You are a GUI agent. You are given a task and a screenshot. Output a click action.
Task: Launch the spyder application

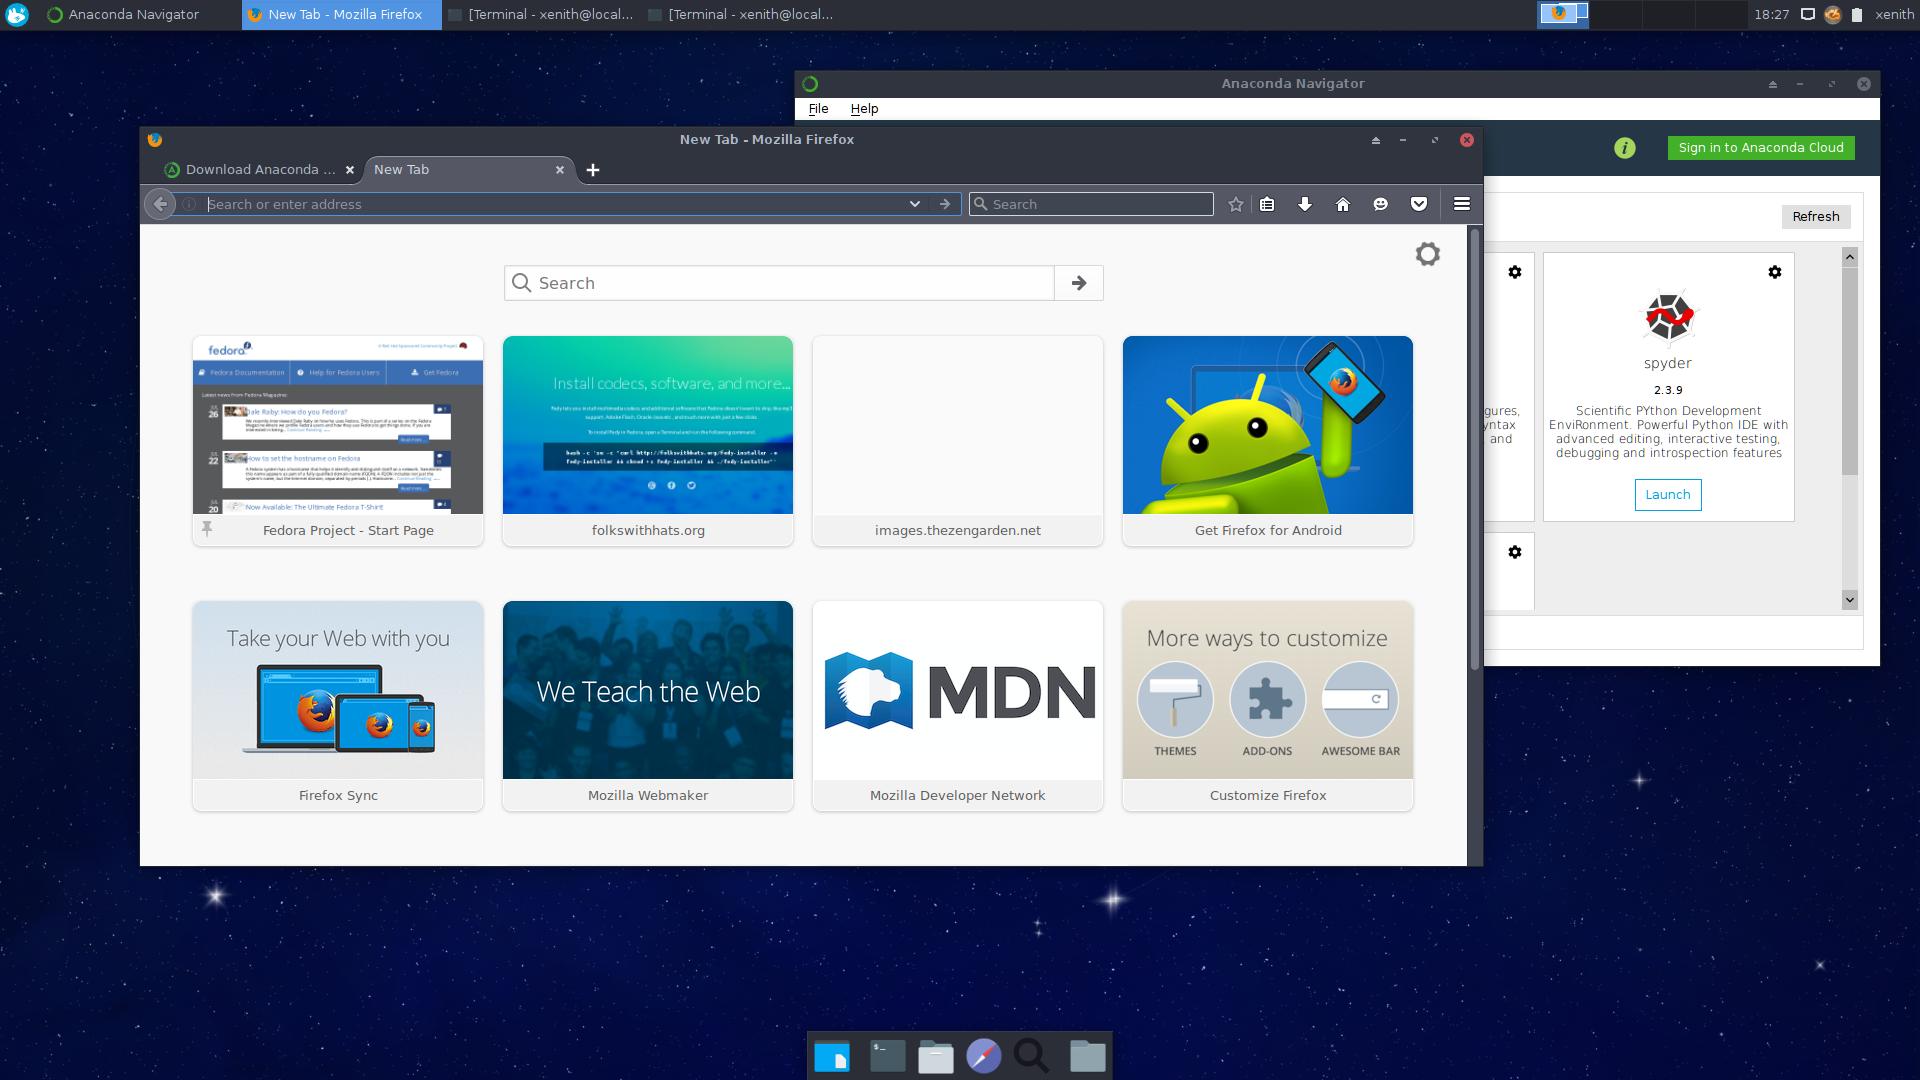pyautogui.click(x=1668, y=495)
